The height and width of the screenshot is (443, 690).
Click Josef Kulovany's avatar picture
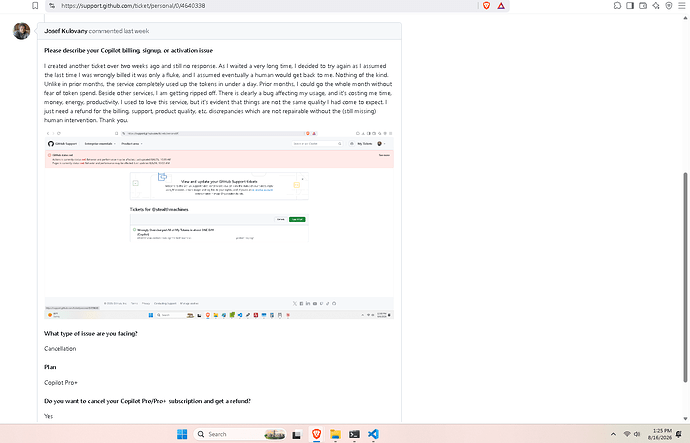point(22,31)
